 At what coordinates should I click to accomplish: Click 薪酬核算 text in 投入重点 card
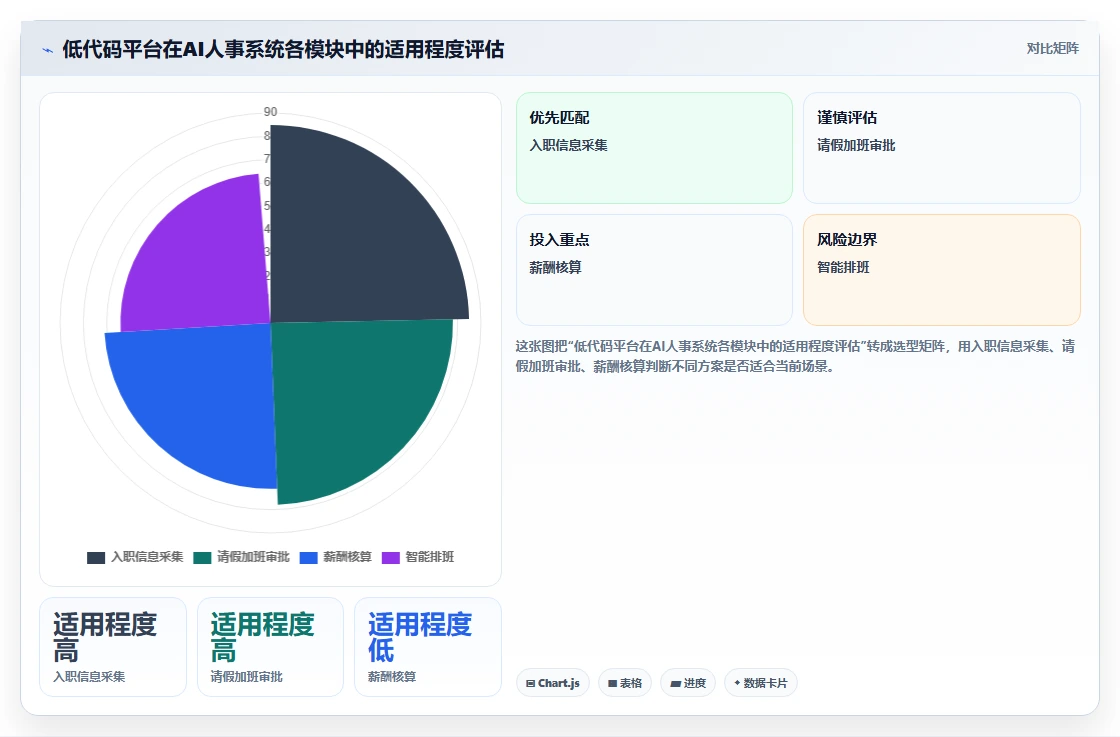(x=556, y=267)
